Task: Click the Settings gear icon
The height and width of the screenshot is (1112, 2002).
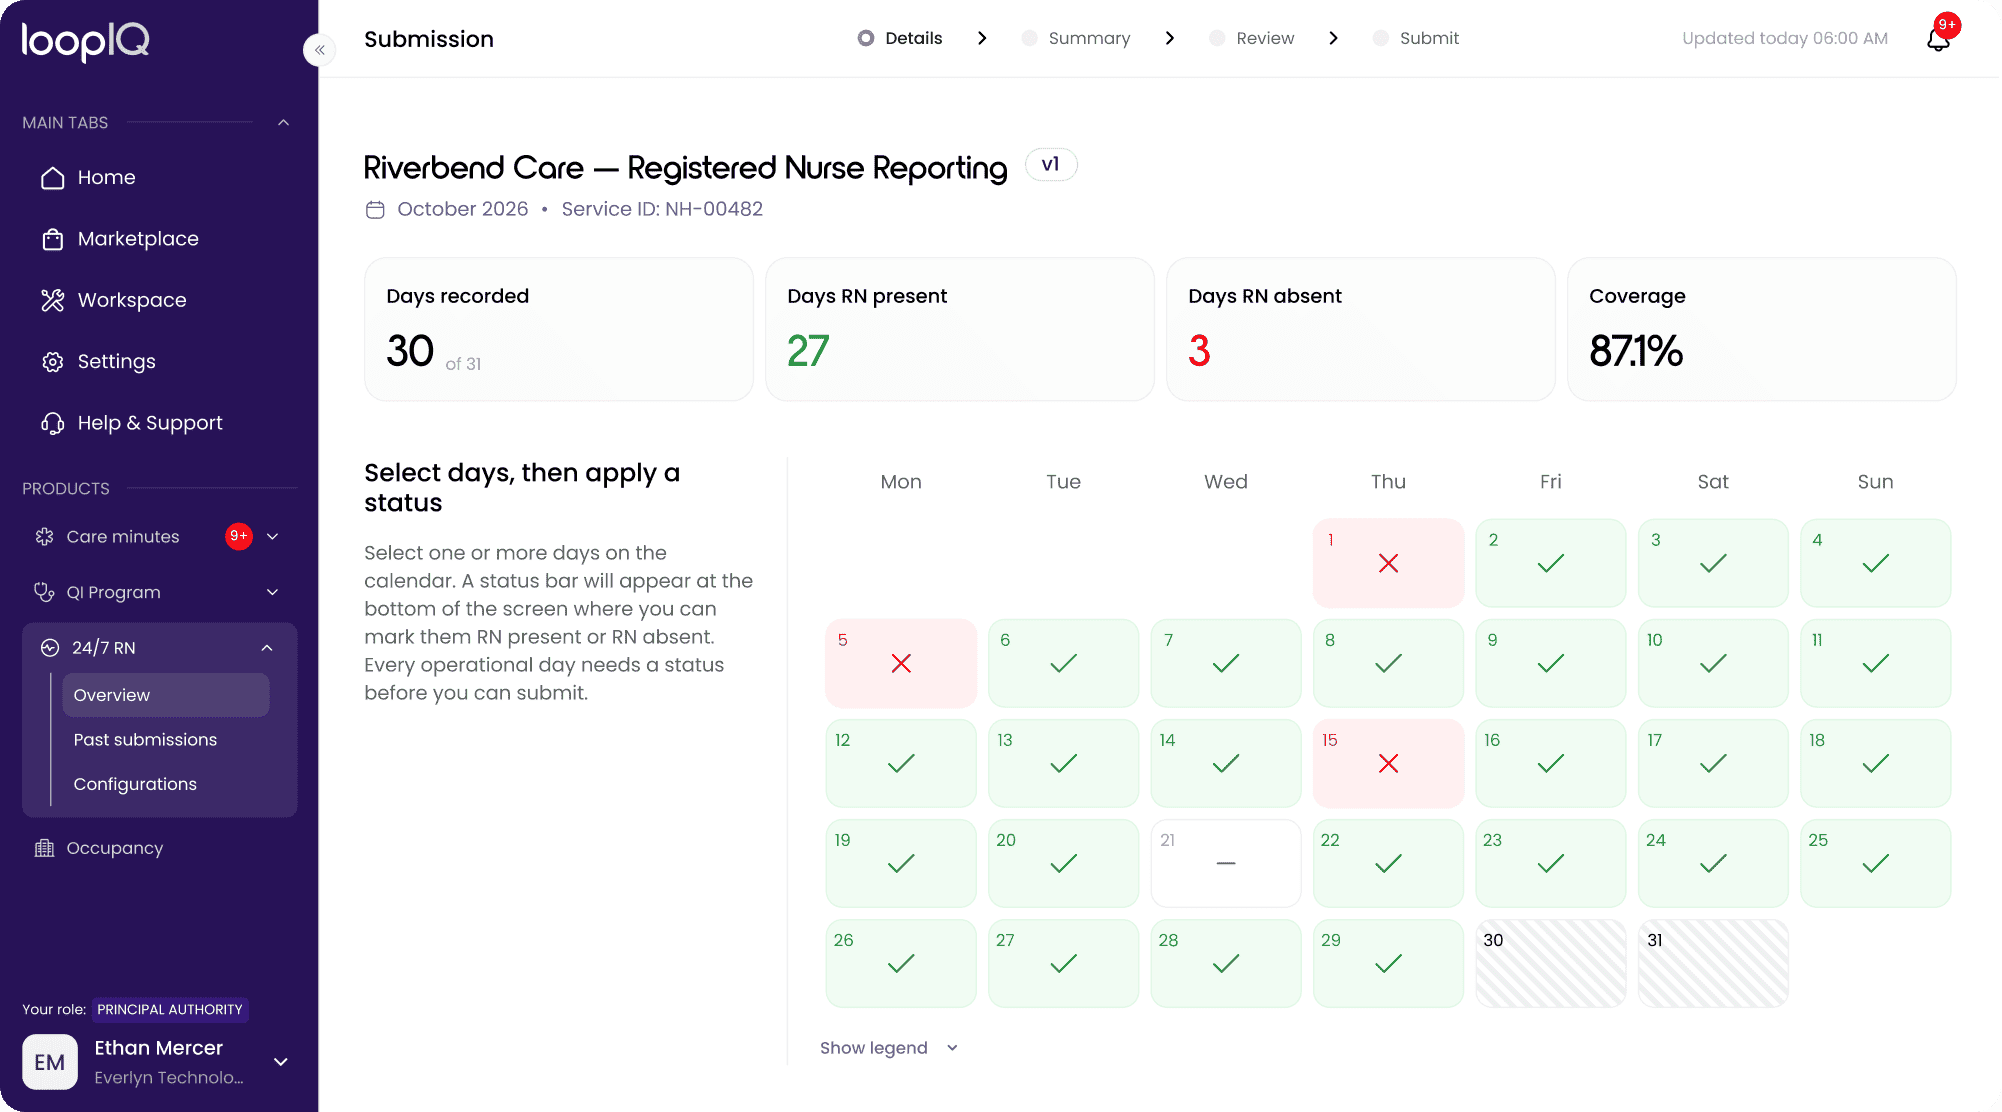Action: 53,362
